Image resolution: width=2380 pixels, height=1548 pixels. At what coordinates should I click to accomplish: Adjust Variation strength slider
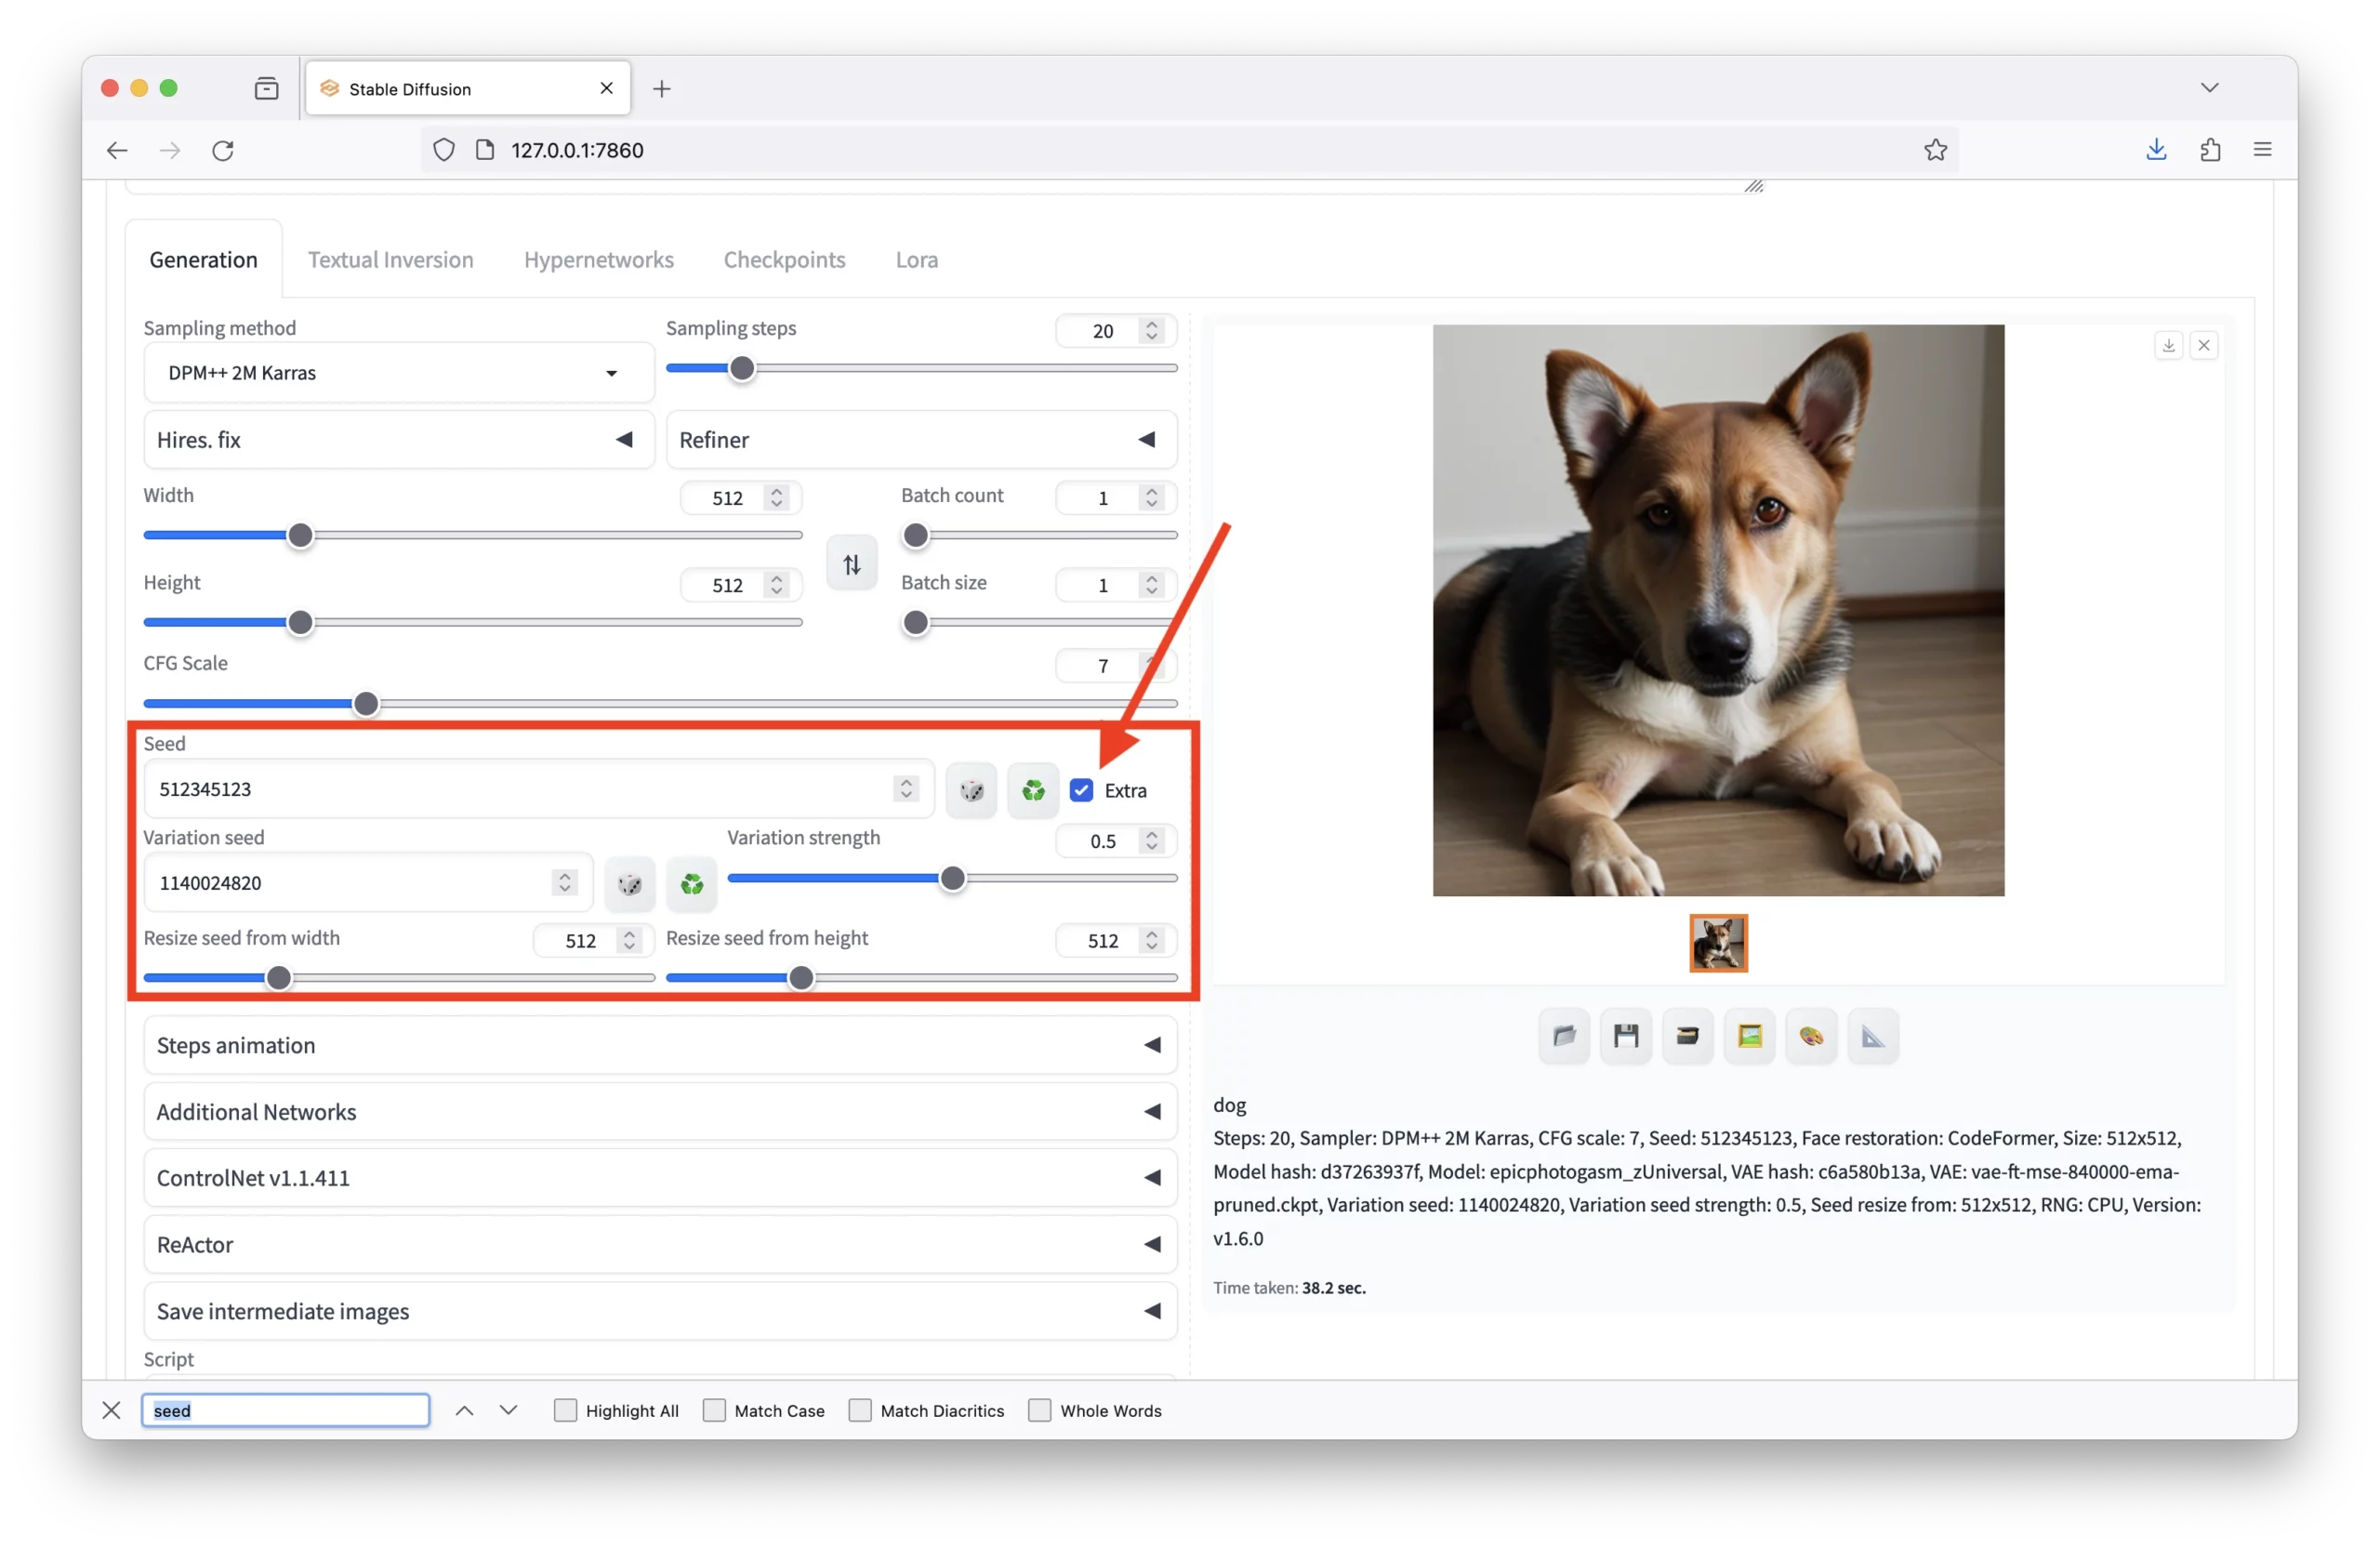[952, 879]
